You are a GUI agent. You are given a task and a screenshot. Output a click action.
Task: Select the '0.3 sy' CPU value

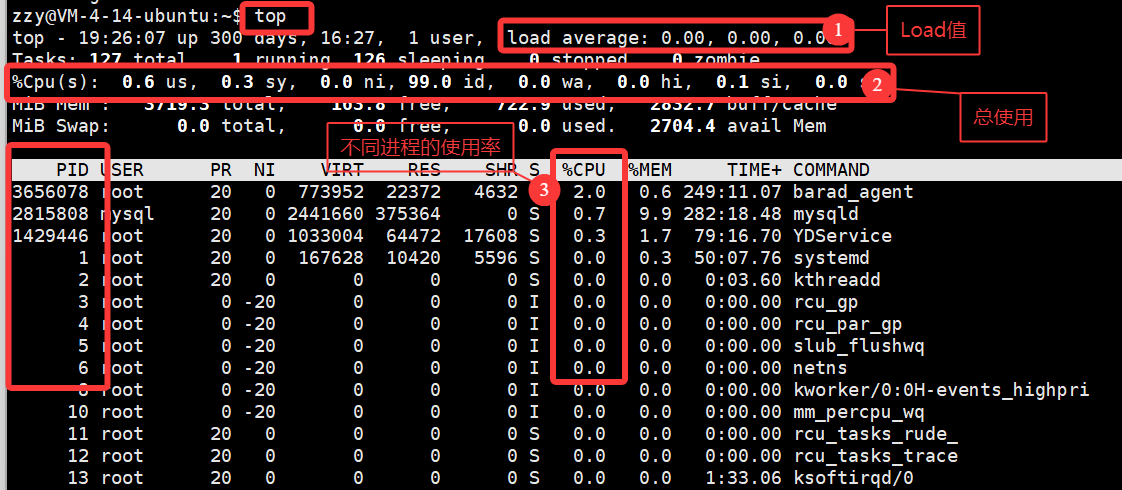pyautogui.click(x=254, y=82)
